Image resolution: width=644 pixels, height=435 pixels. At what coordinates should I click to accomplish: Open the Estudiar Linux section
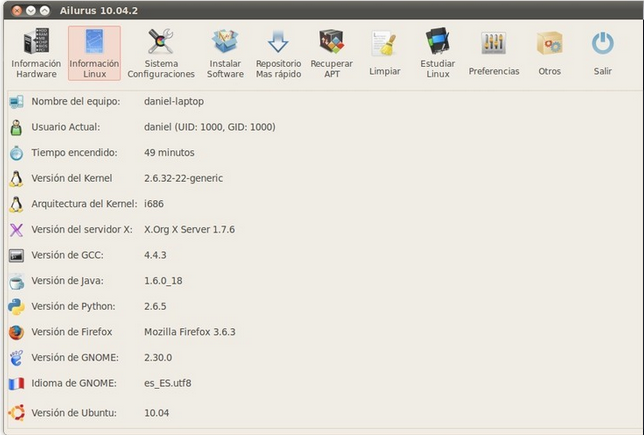click(x=437, y=53)
